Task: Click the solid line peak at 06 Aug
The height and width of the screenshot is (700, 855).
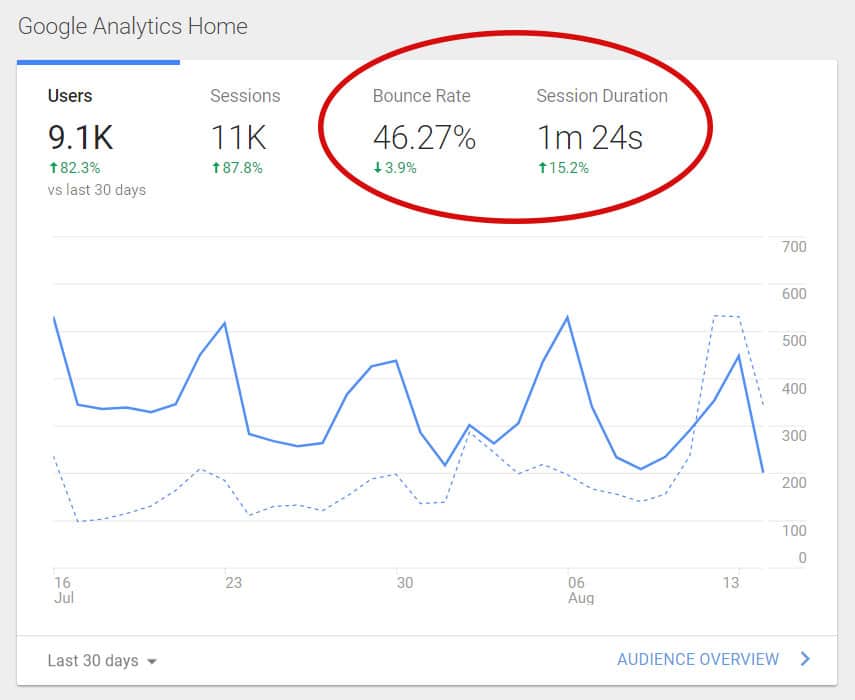Action: (x=568, y=317)
